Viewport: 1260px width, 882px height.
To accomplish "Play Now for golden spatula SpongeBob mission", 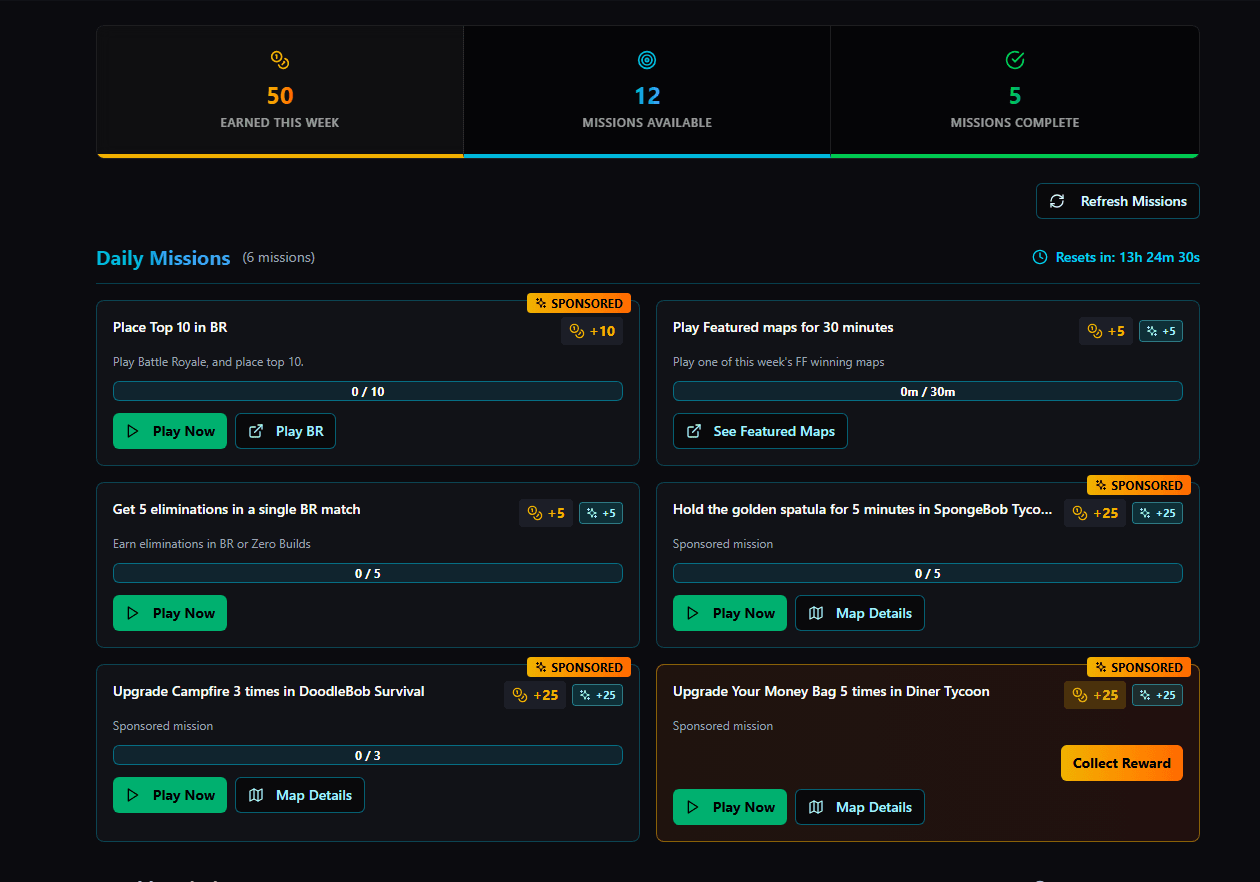I will click(x=730, y=613).
